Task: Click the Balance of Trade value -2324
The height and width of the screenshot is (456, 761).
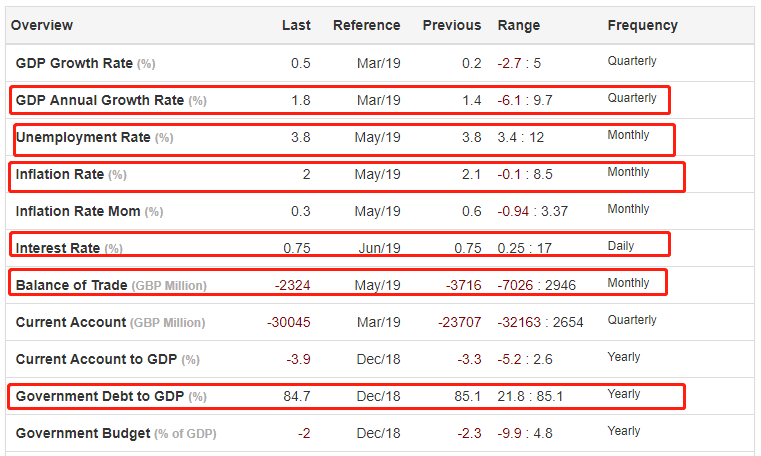Action: coord(292,285)
